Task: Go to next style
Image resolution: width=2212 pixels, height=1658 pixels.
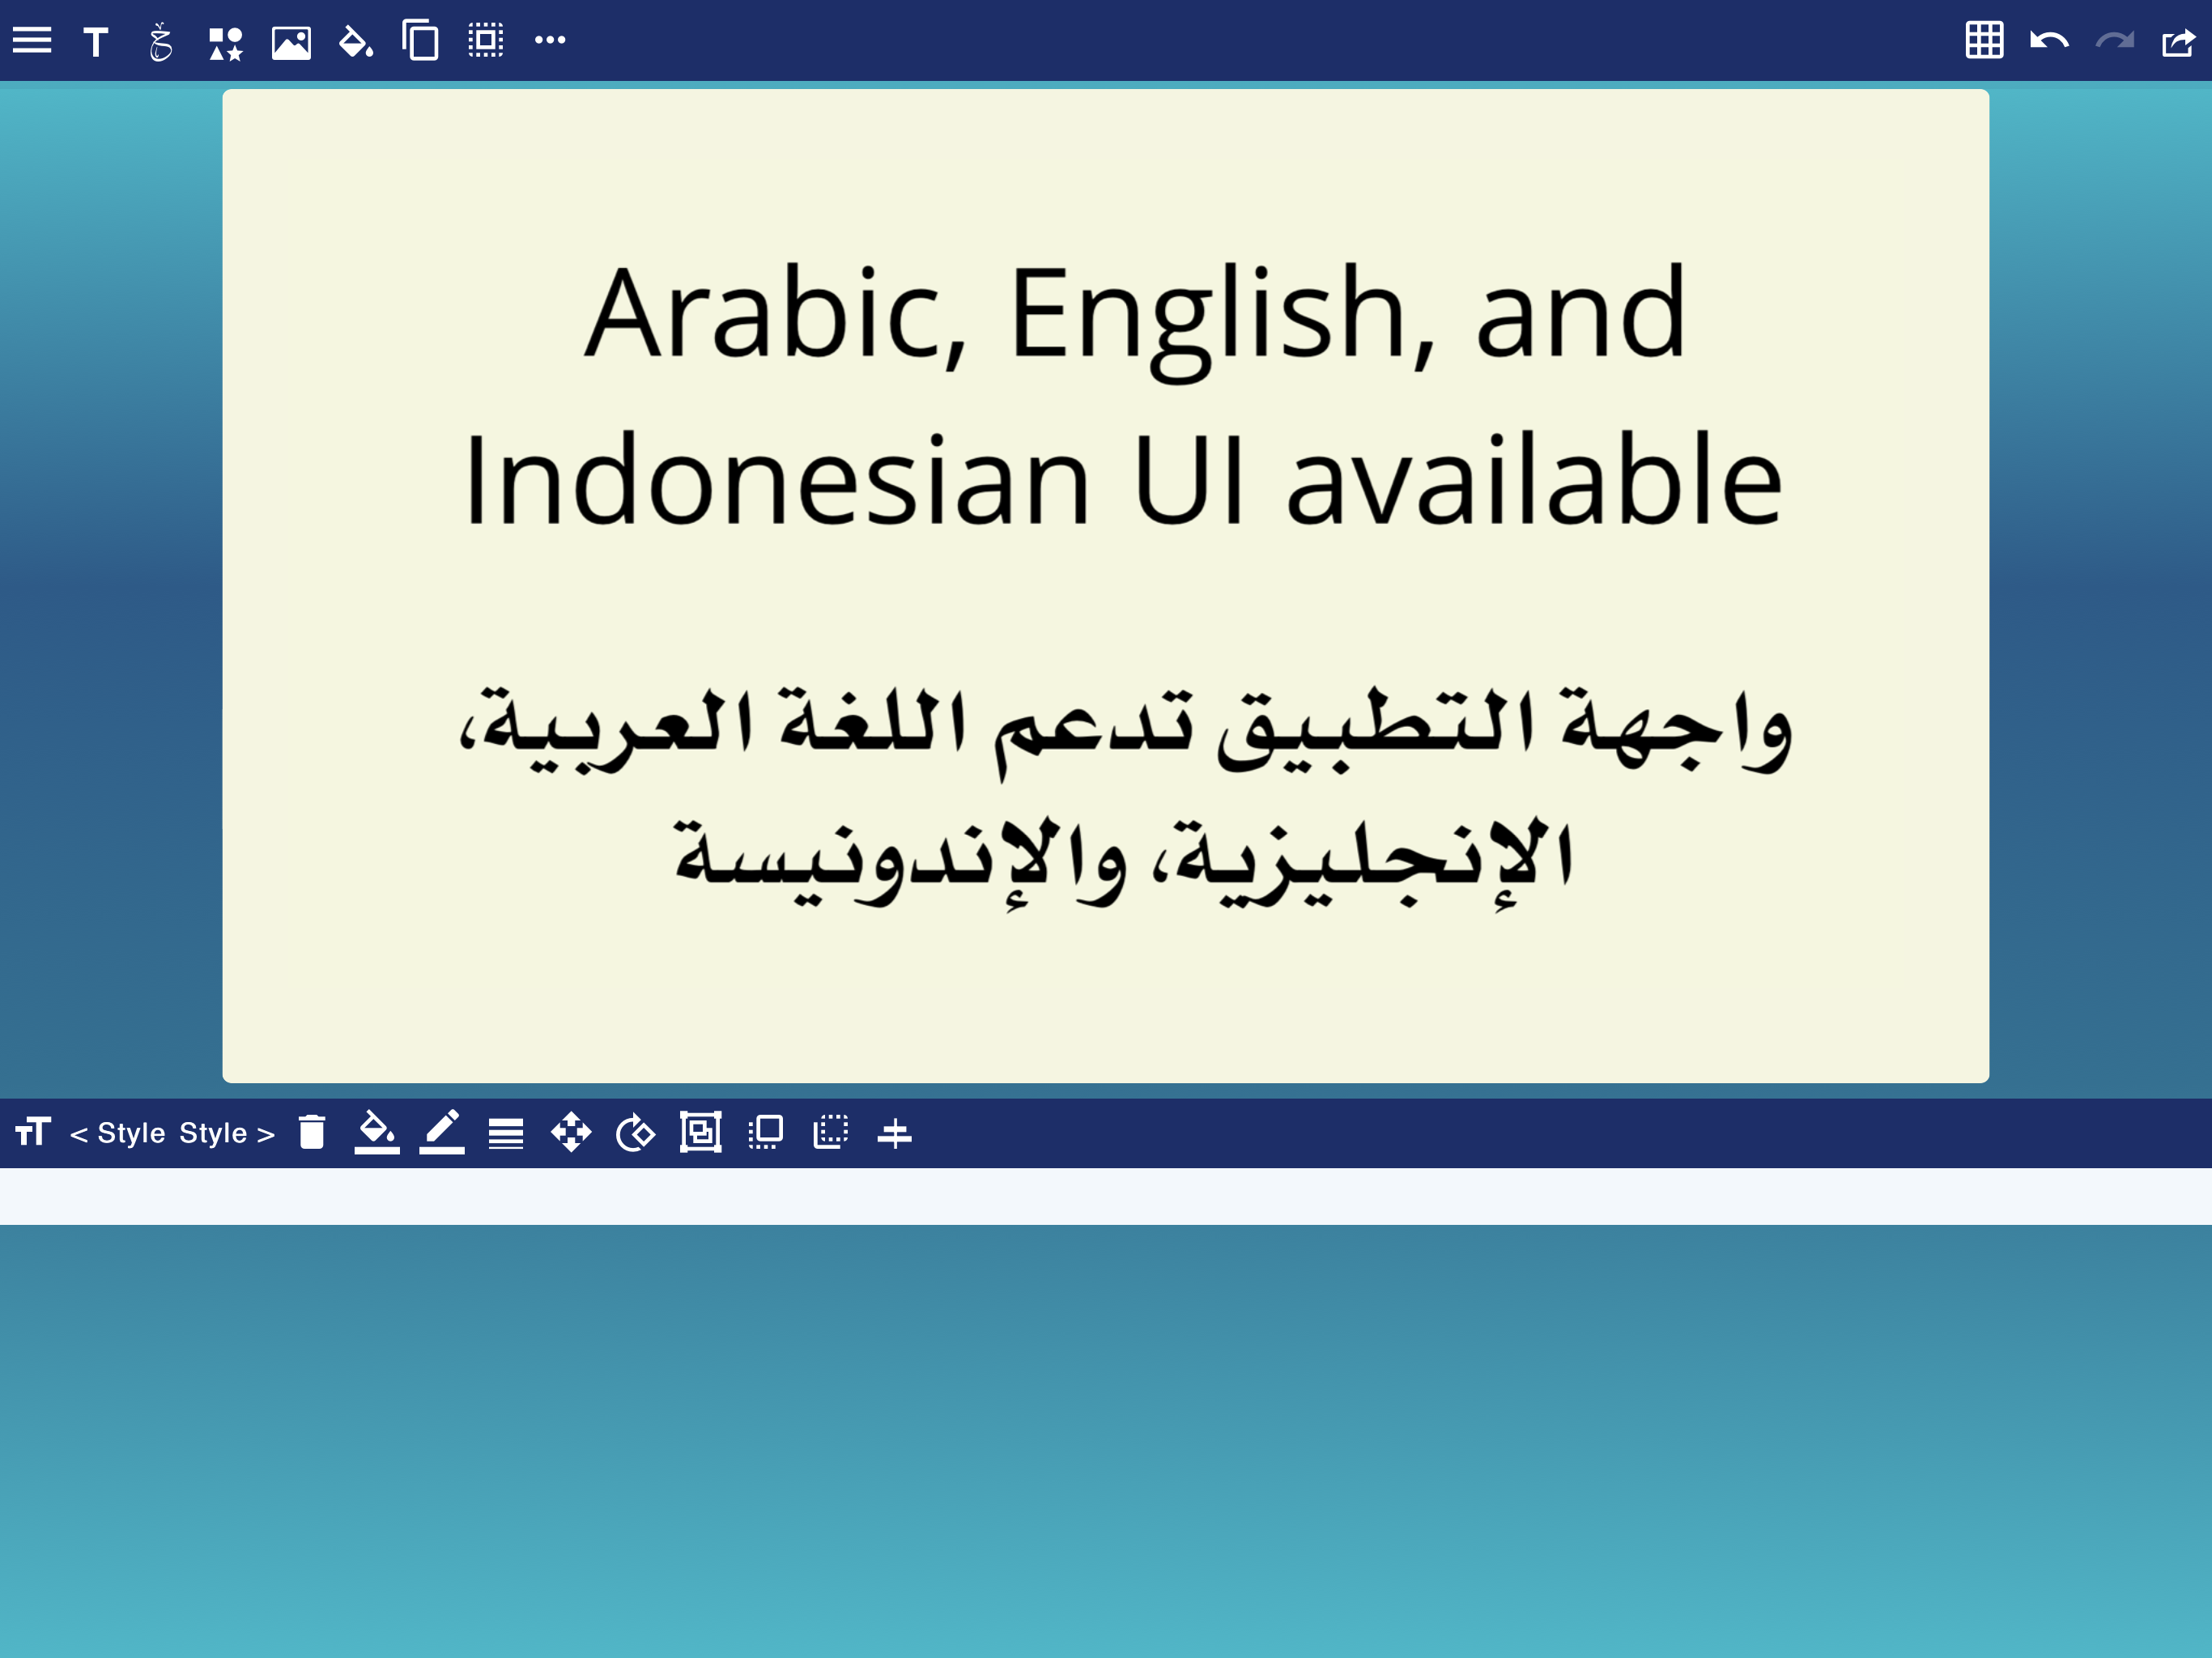Action: 227,1133
